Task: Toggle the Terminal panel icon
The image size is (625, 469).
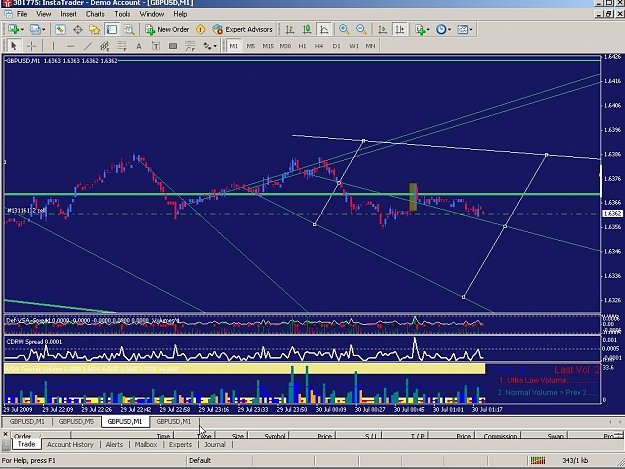Action: 112,29
